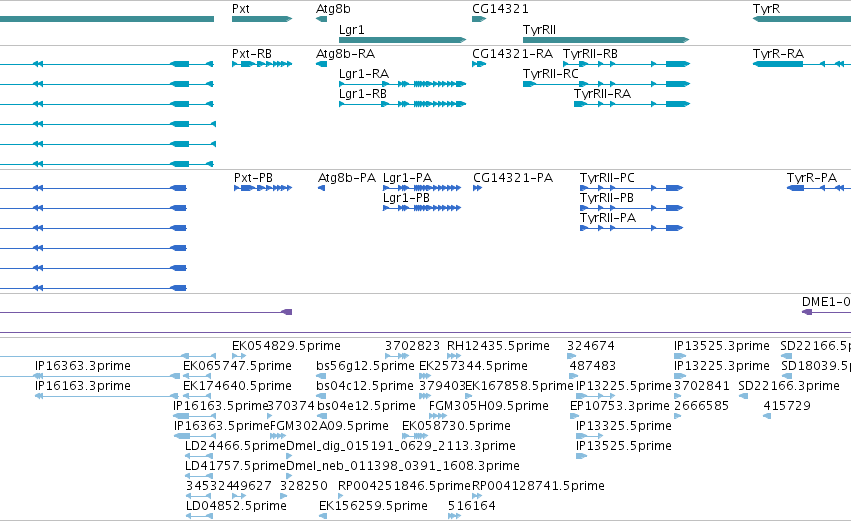The width and height of the screenshot is (851, 521).
Task: Click the TyrRII gene label
Action: (x=539, y=29)
